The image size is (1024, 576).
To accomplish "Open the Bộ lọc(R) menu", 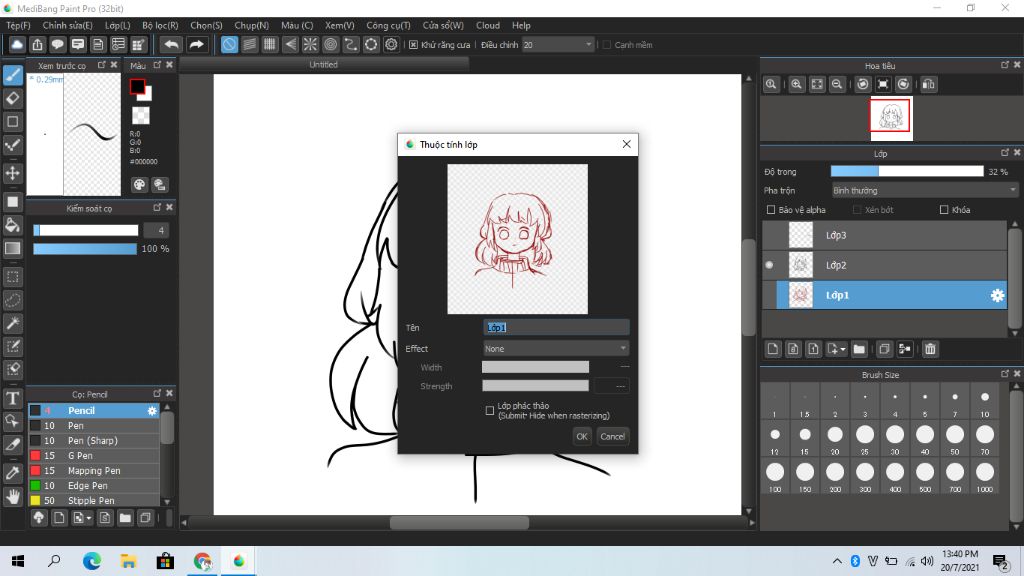I will tap(160, 25).
